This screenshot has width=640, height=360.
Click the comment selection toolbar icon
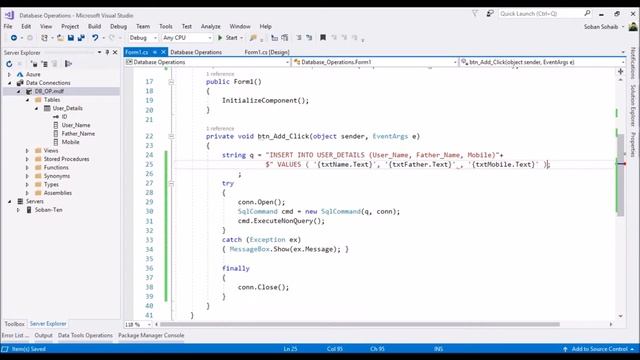pos(299,38)
